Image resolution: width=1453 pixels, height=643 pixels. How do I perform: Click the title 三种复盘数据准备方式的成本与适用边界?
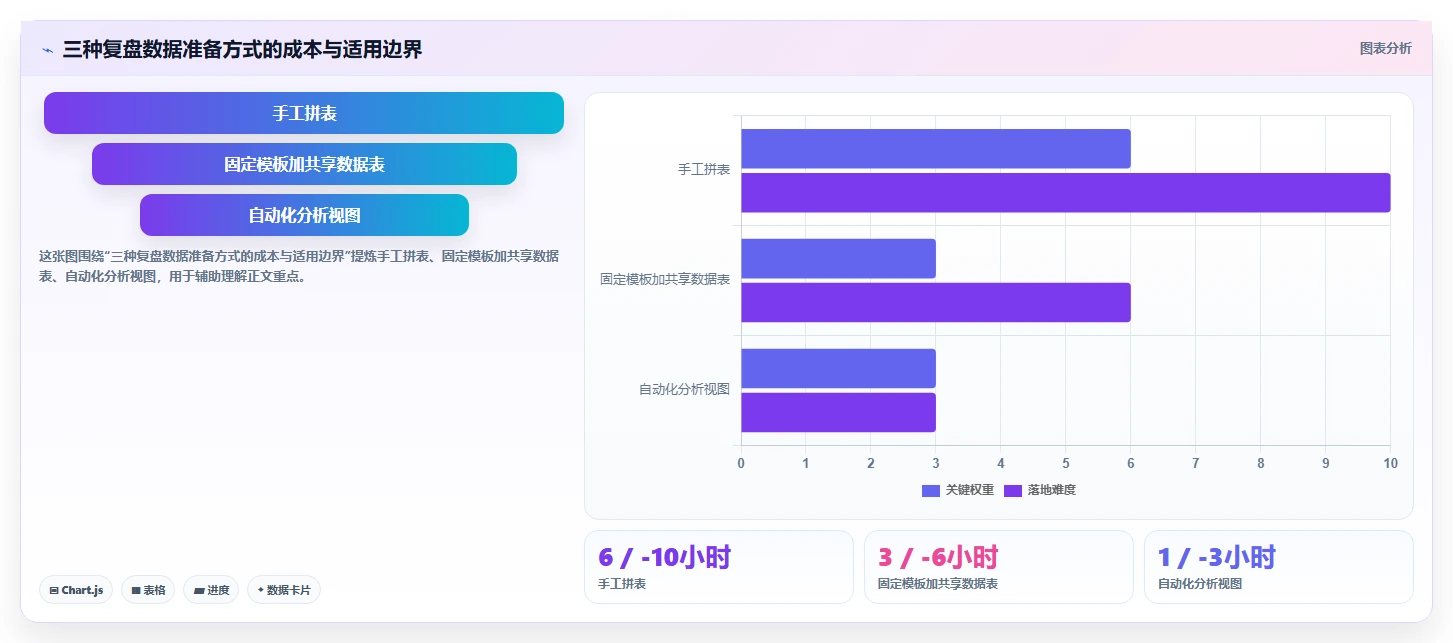point(242,49)
